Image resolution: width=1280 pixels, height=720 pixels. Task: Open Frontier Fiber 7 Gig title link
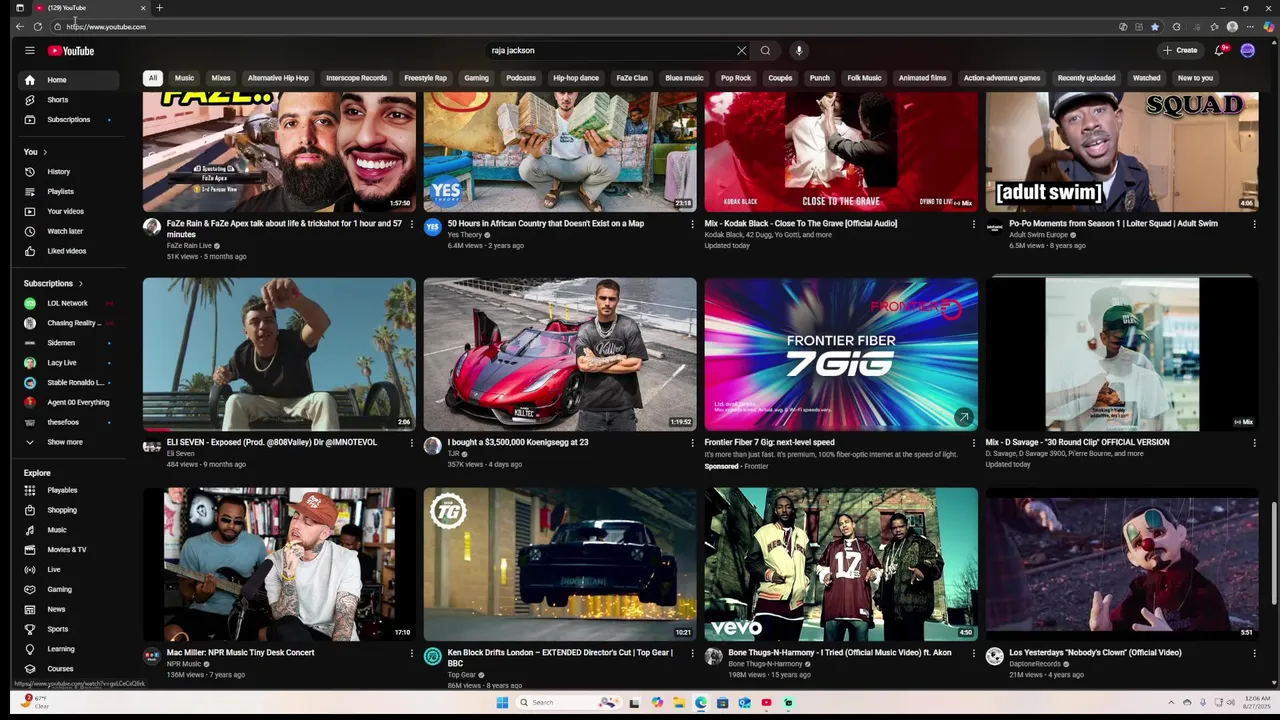coord(769,442)
